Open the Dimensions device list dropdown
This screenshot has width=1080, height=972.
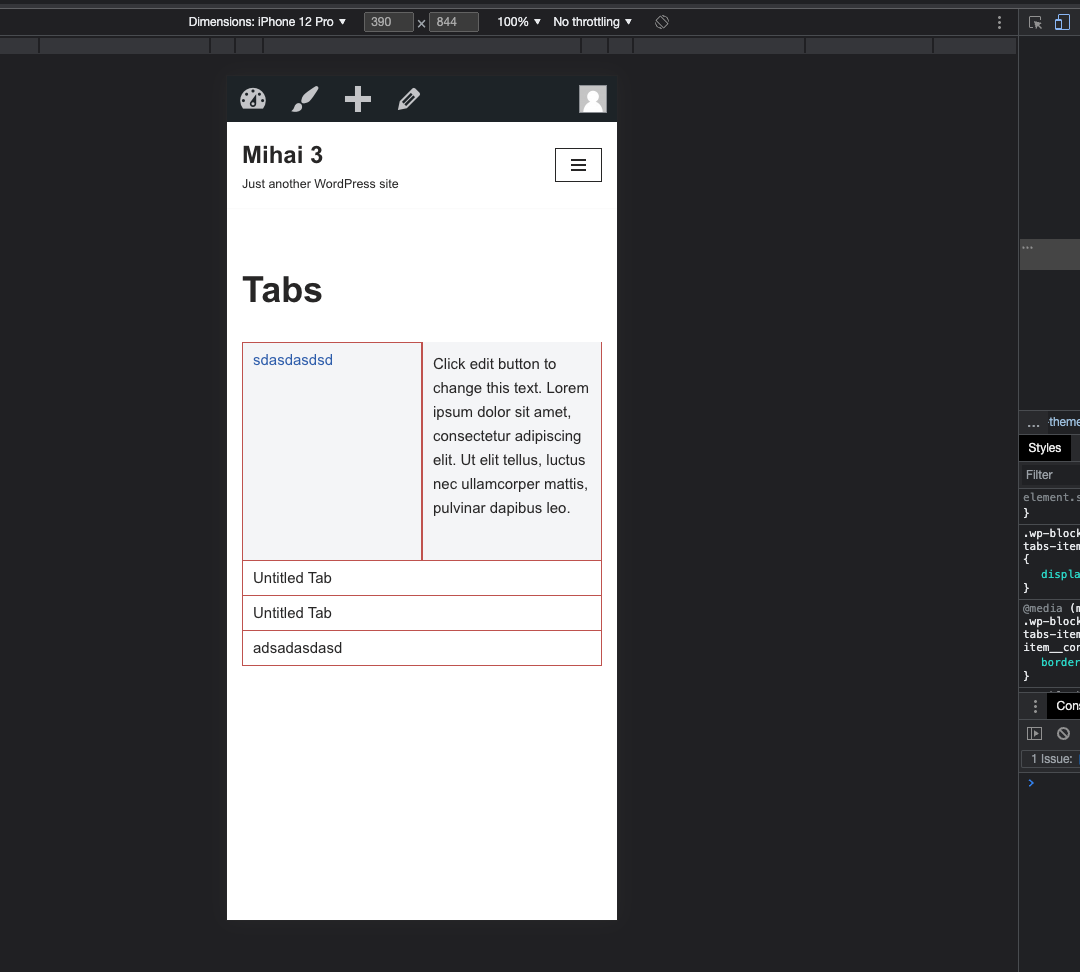point(266,21)
